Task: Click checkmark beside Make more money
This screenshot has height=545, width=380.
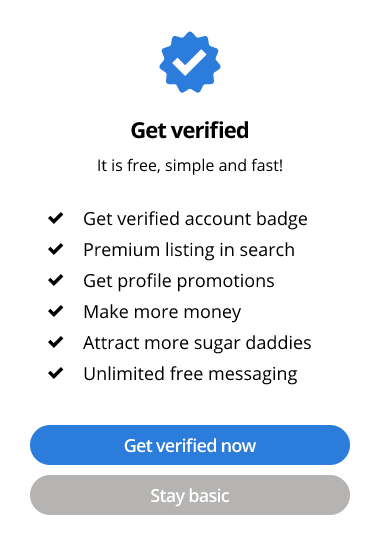Action: [56, 311]
